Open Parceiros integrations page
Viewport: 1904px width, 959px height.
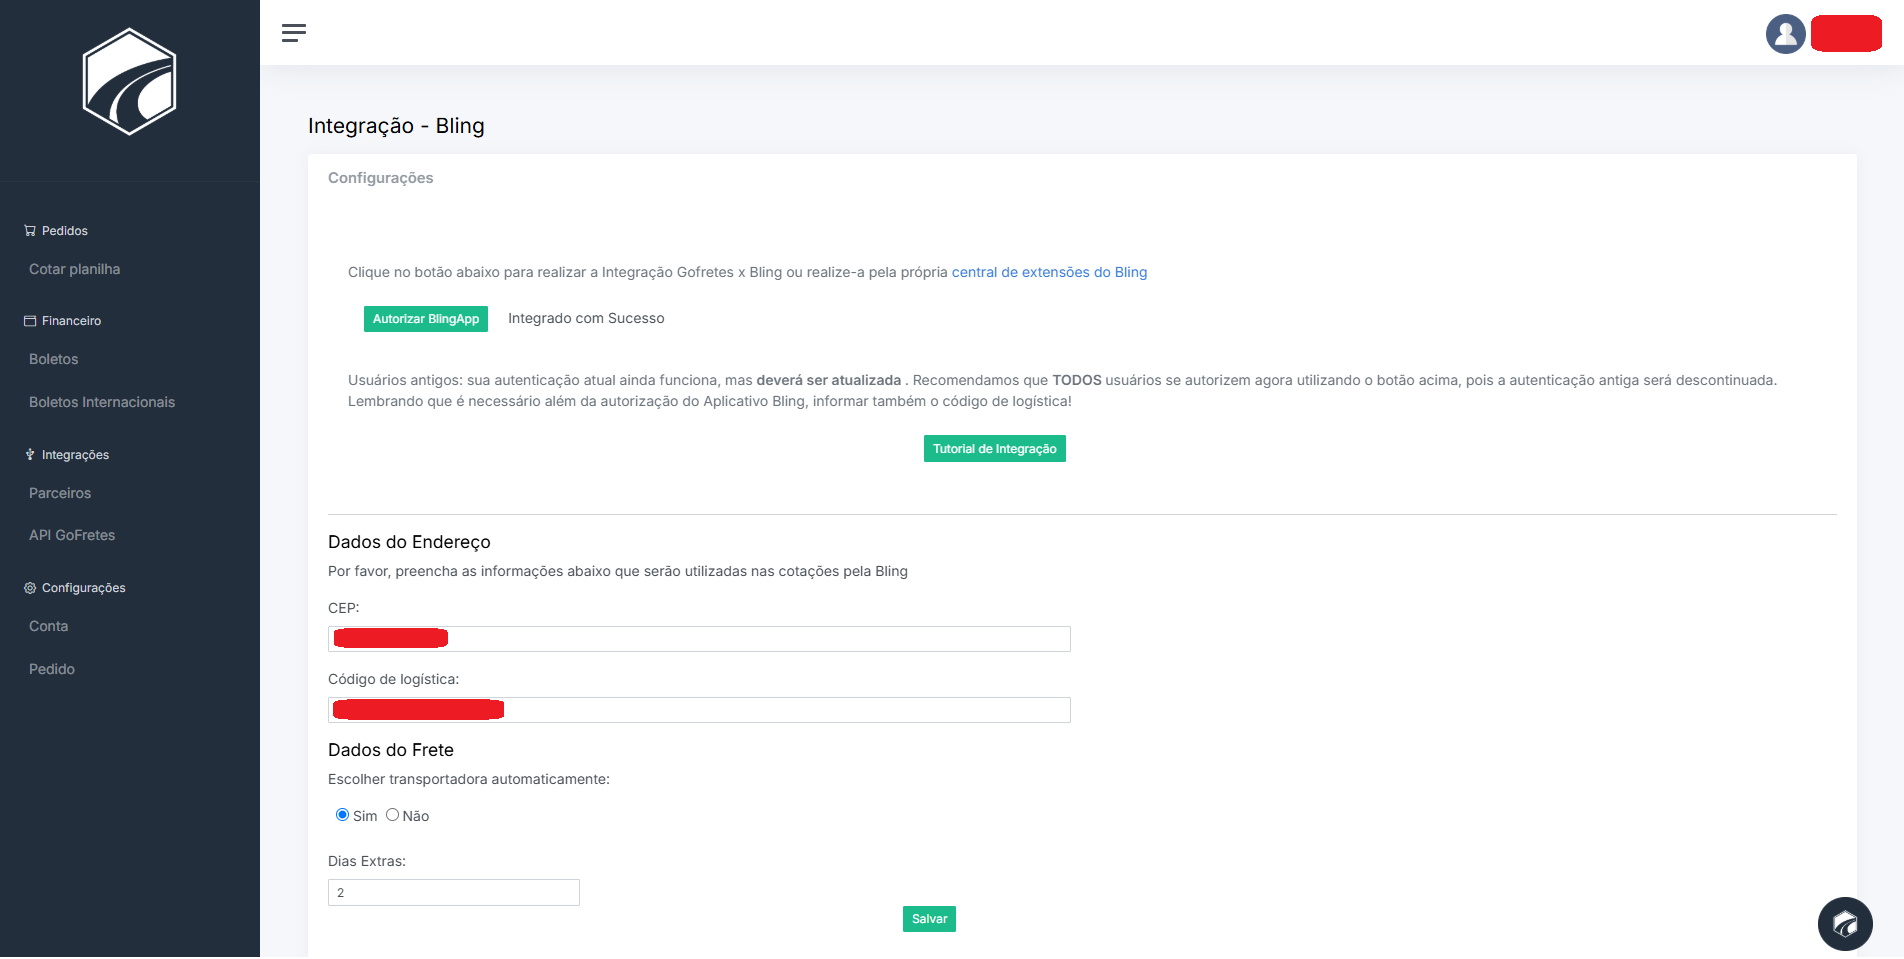60,493
